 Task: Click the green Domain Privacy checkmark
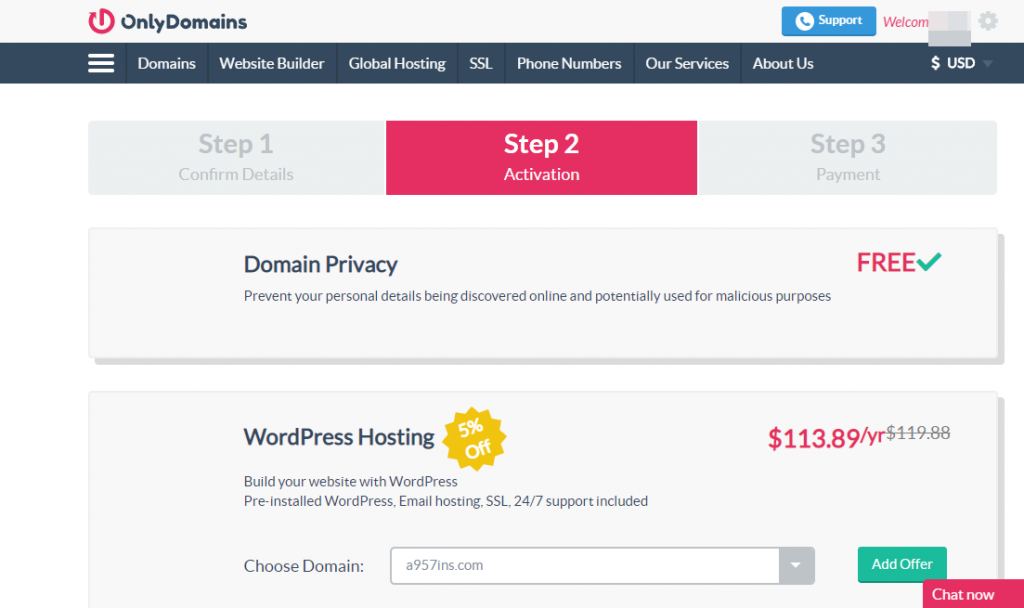click(x=929, y=262)
